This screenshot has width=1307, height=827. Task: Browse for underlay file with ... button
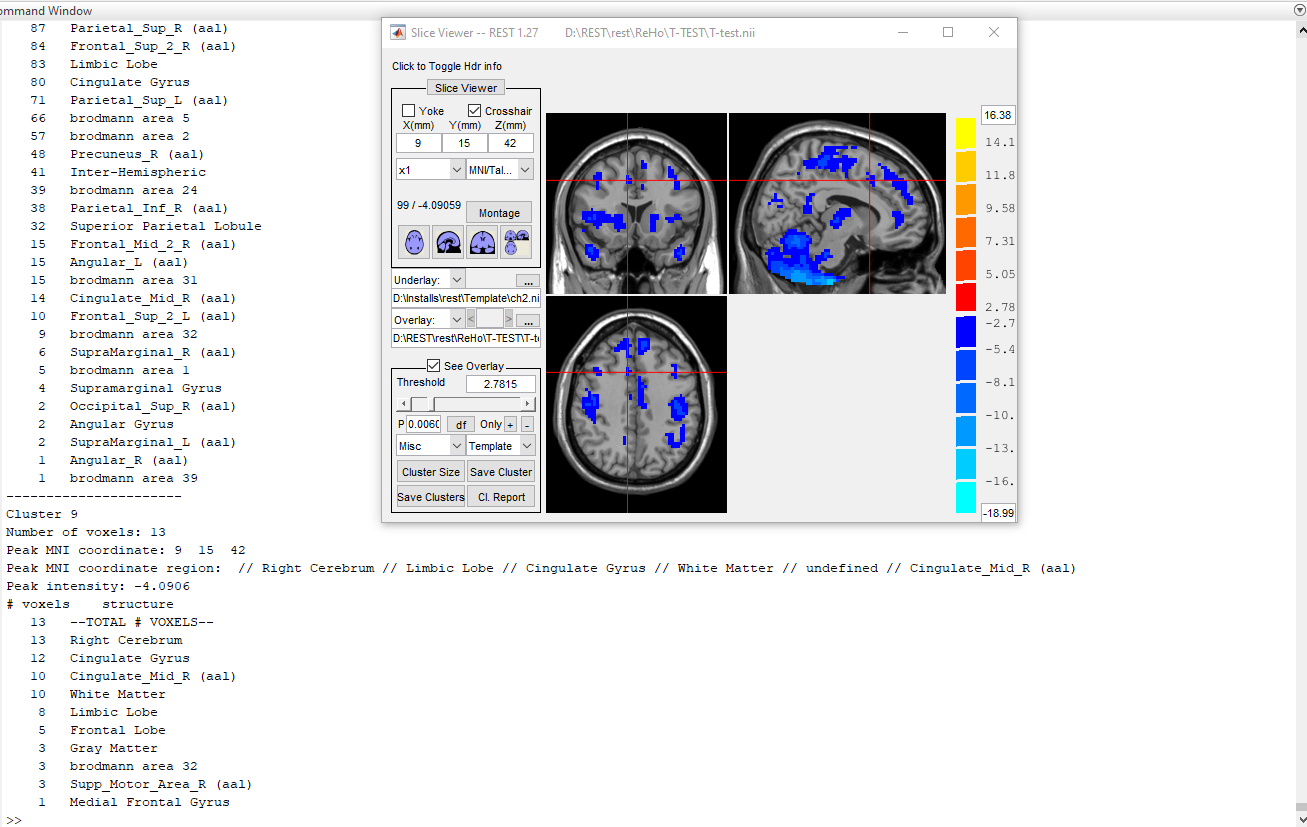(528, 281)
